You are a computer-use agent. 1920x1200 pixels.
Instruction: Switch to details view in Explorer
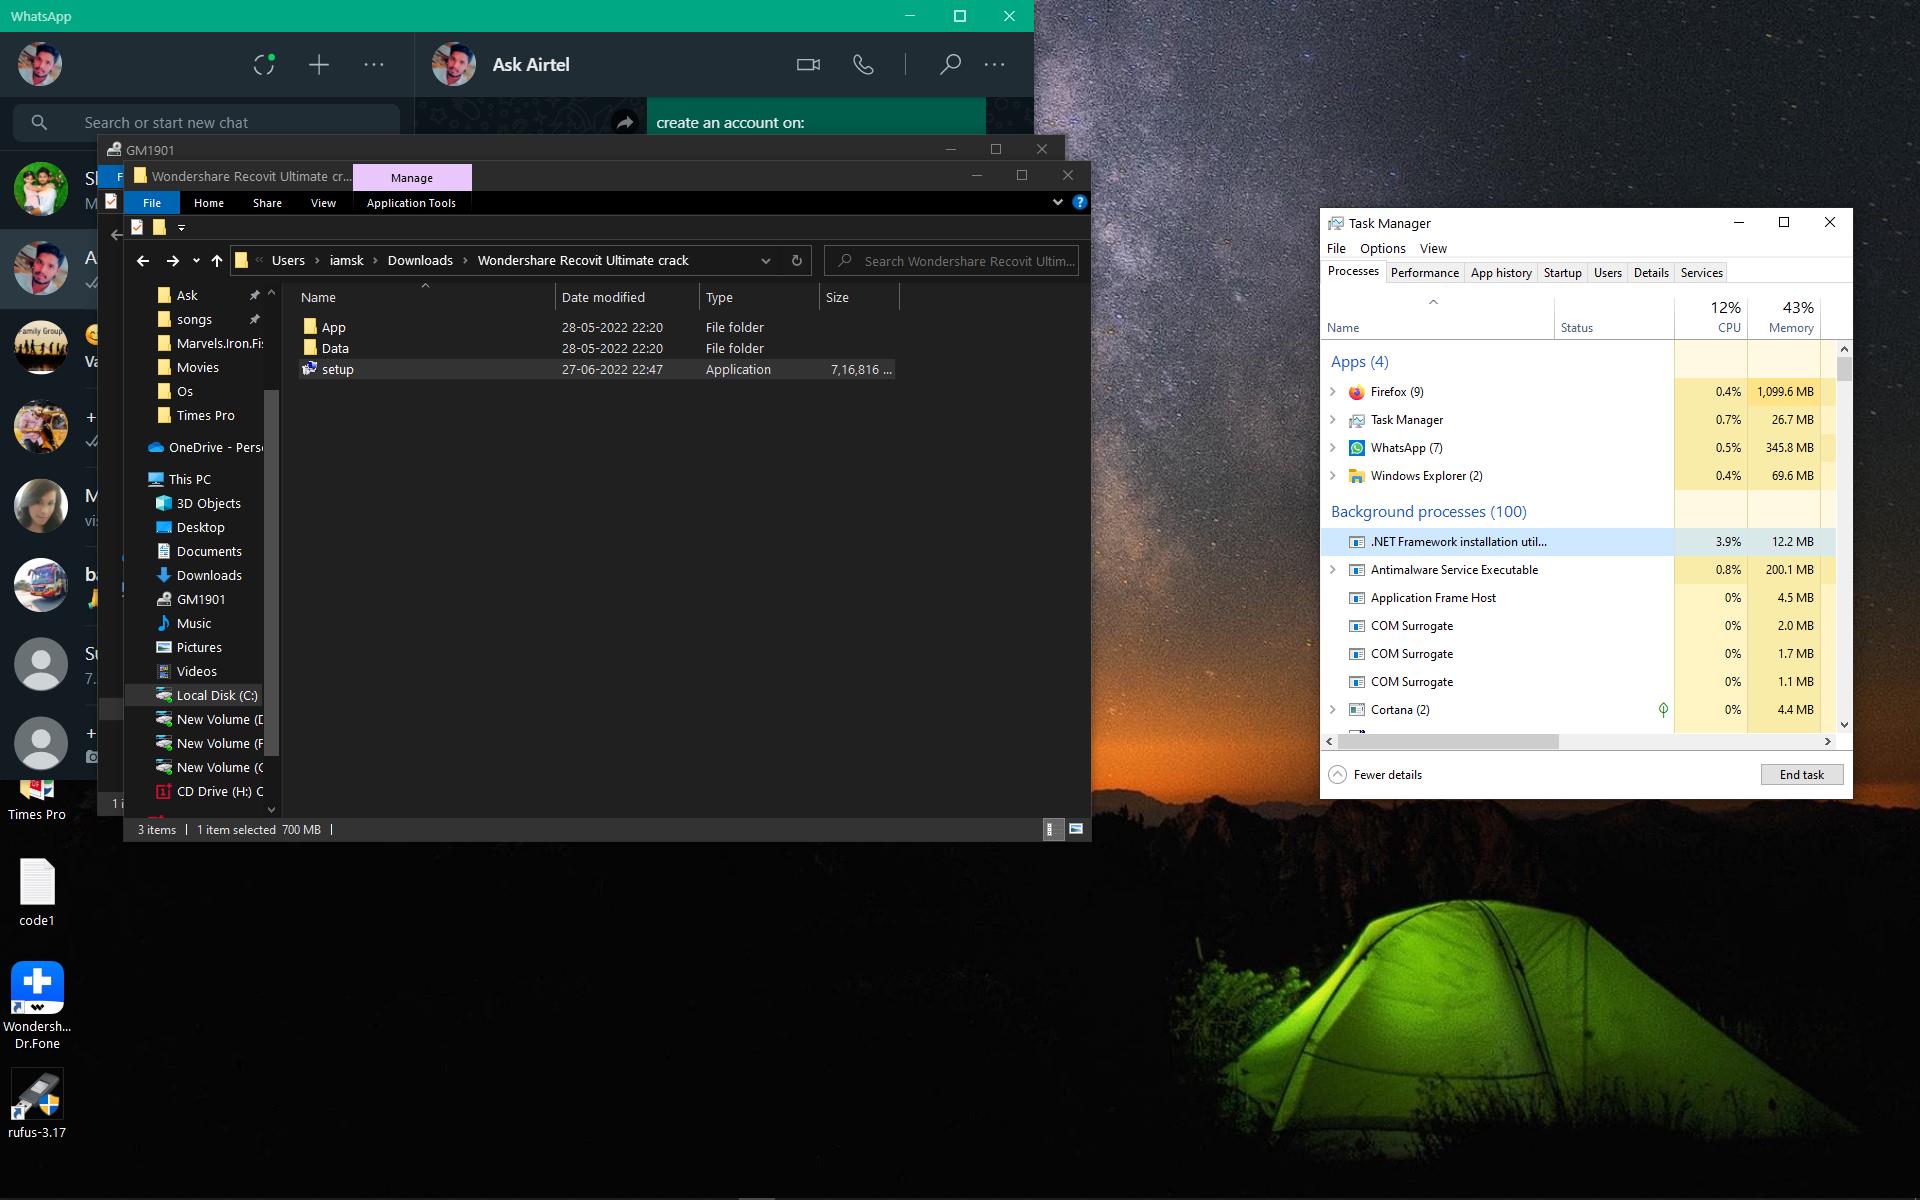(1052, 829)
